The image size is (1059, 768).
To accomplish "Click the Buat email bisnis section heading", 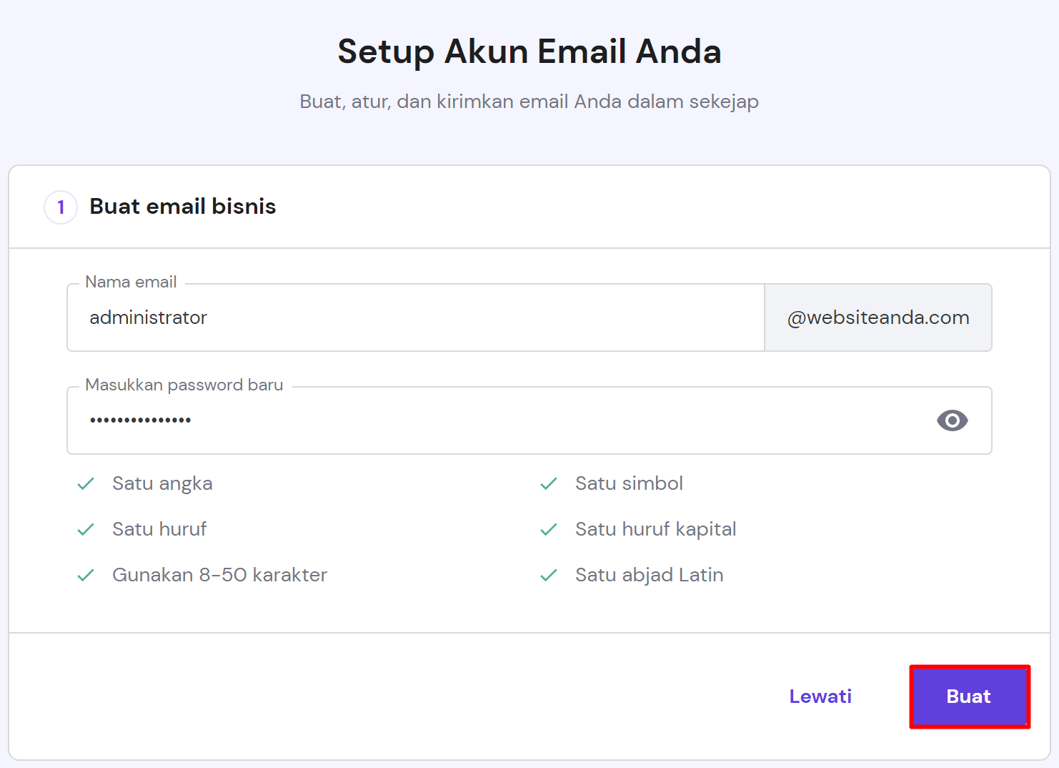I will click(183, 207).
